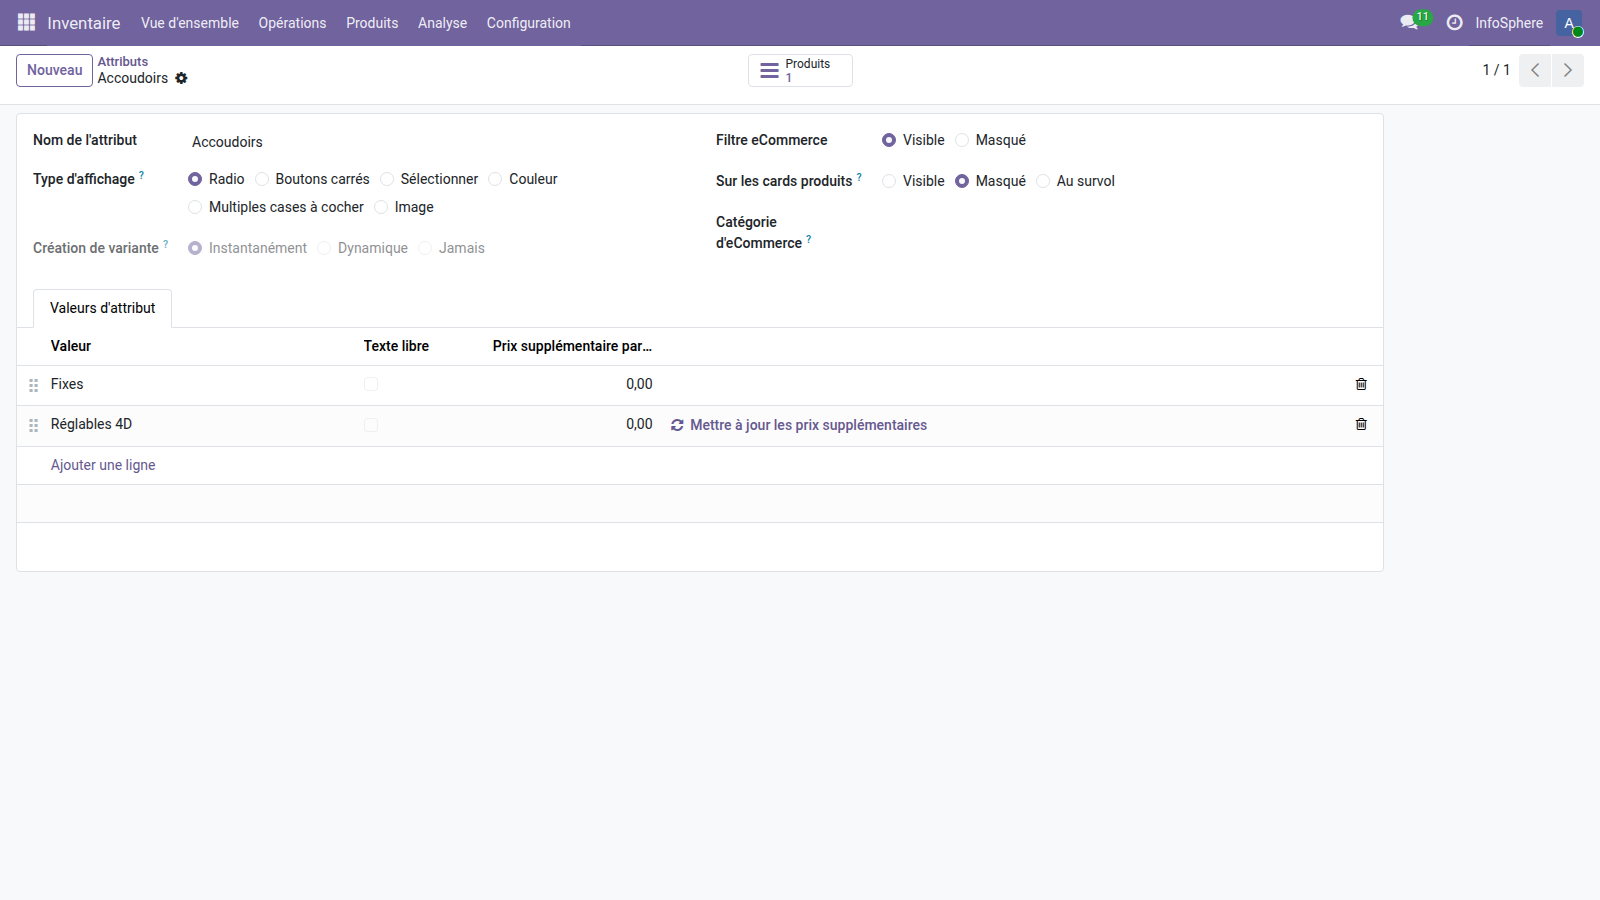
Task: Choose "Au survol" for product cards
Action: click(1043, 181)
